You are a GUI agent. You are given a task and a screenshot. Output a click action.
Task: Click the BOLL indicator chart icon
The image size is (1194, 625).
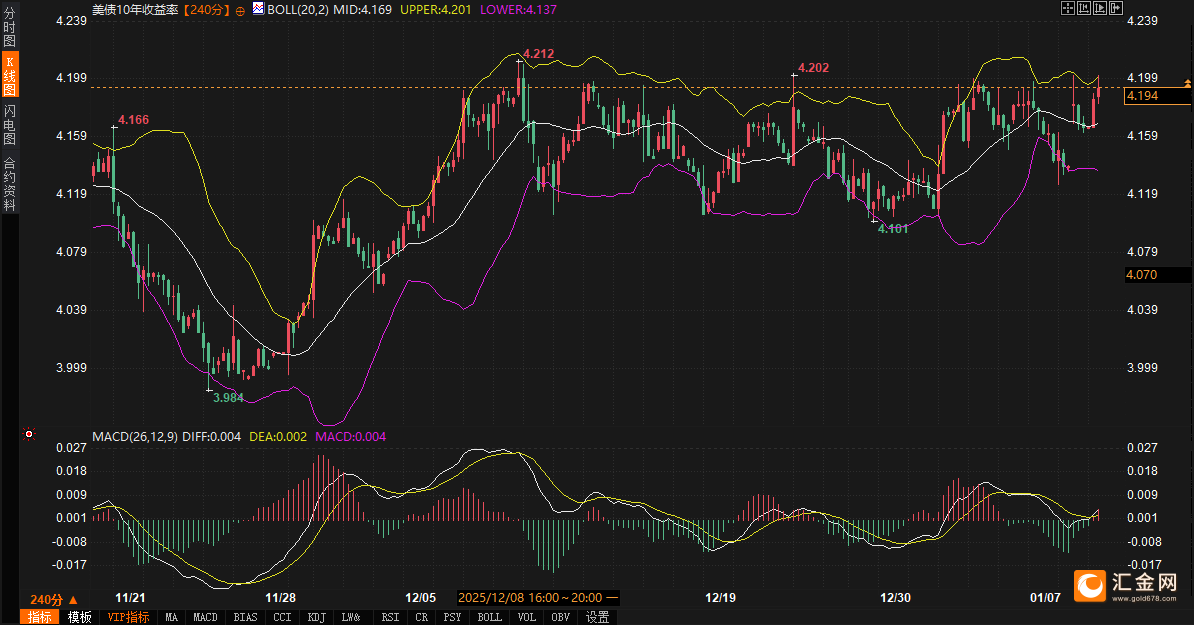pyautogui.click(x=258, y=8)
